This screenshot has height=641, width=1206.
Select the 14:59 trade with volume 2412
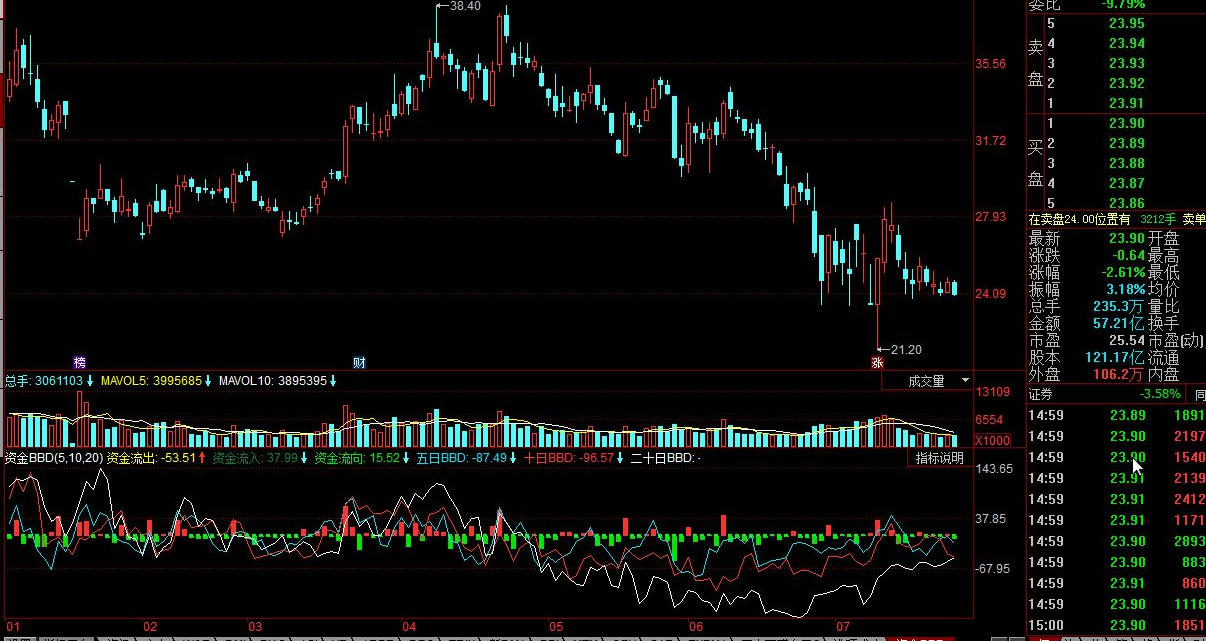pos(1117,499)
